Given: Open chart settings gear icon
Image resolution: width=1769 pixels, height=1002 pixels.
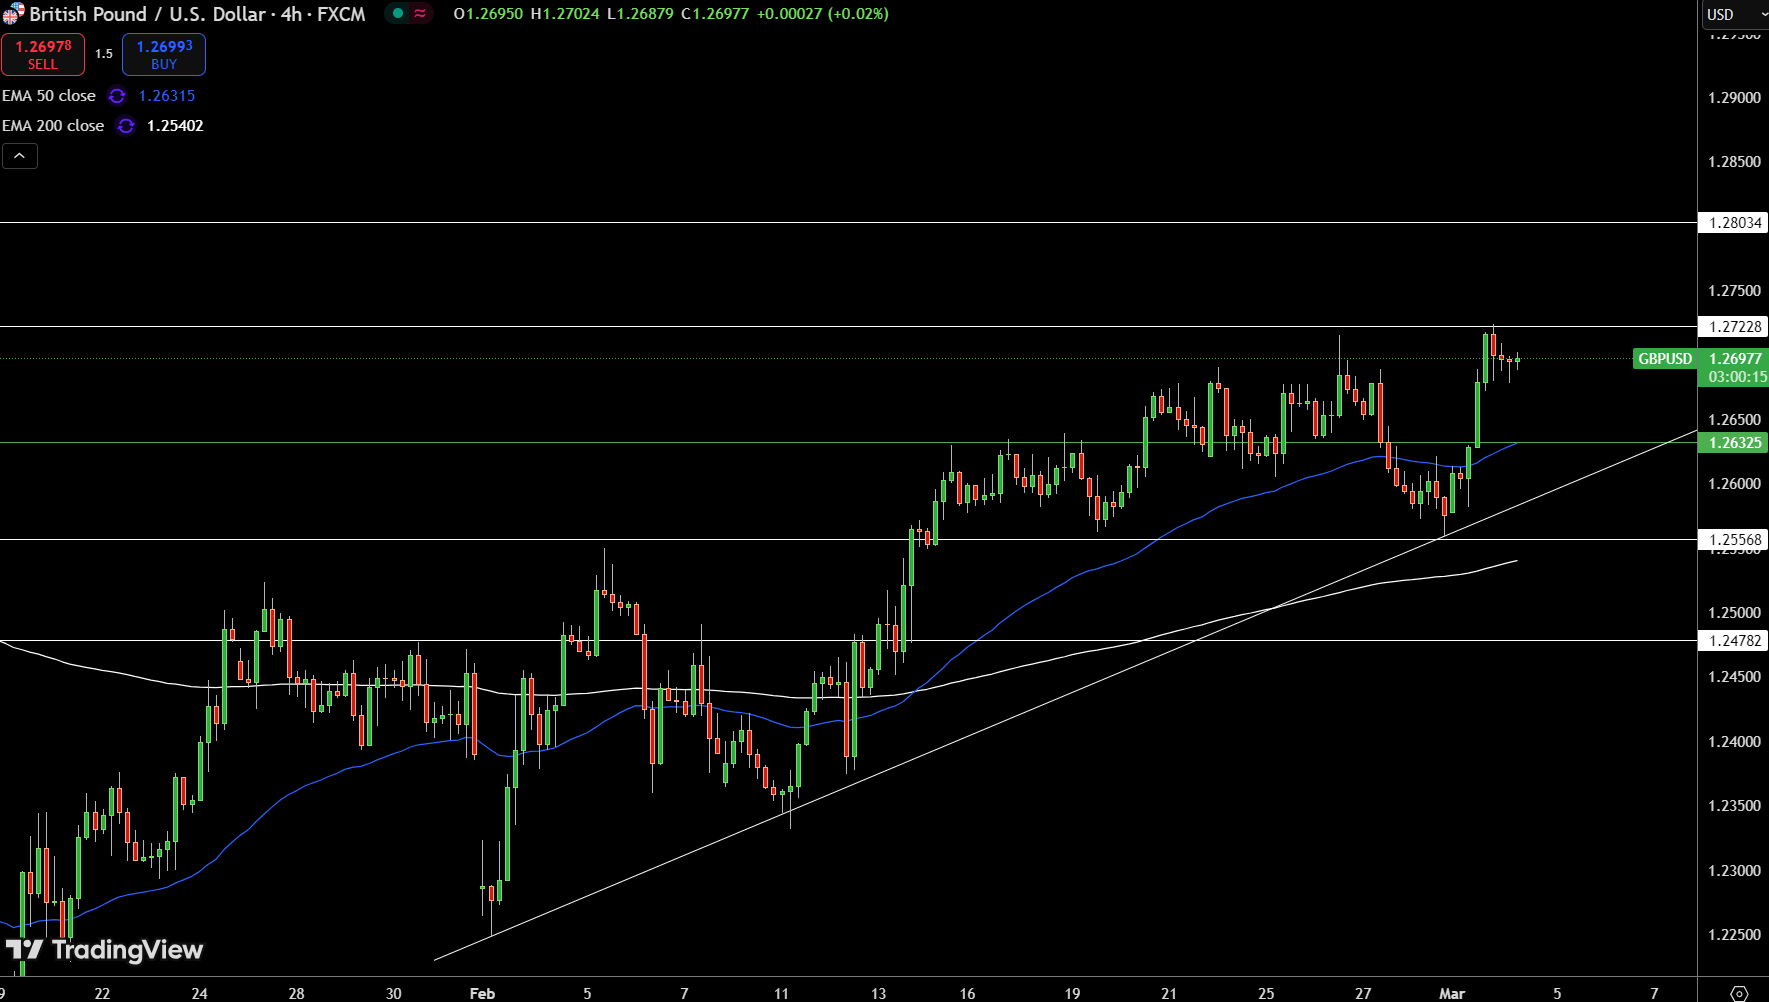Looking at the screenshot, I should click(x=1739, y=993).
